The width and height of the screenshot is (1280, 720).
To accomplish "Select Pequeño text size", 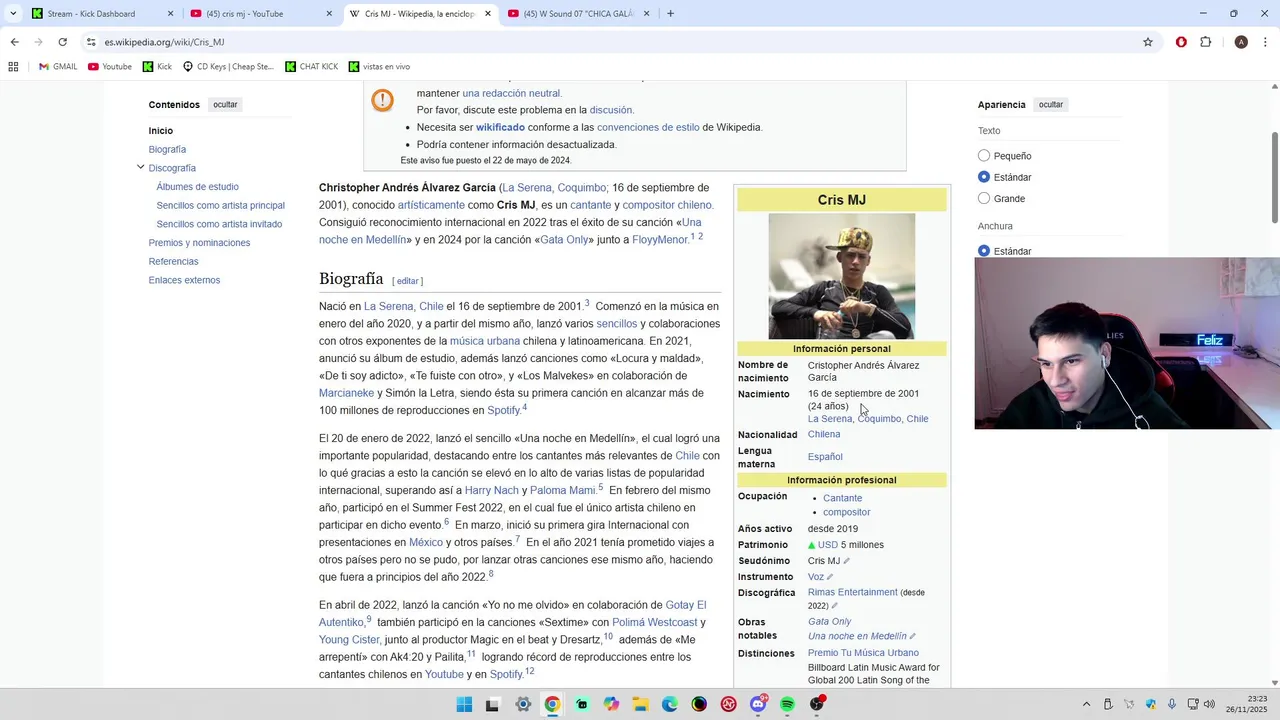I will pos(984,156).
